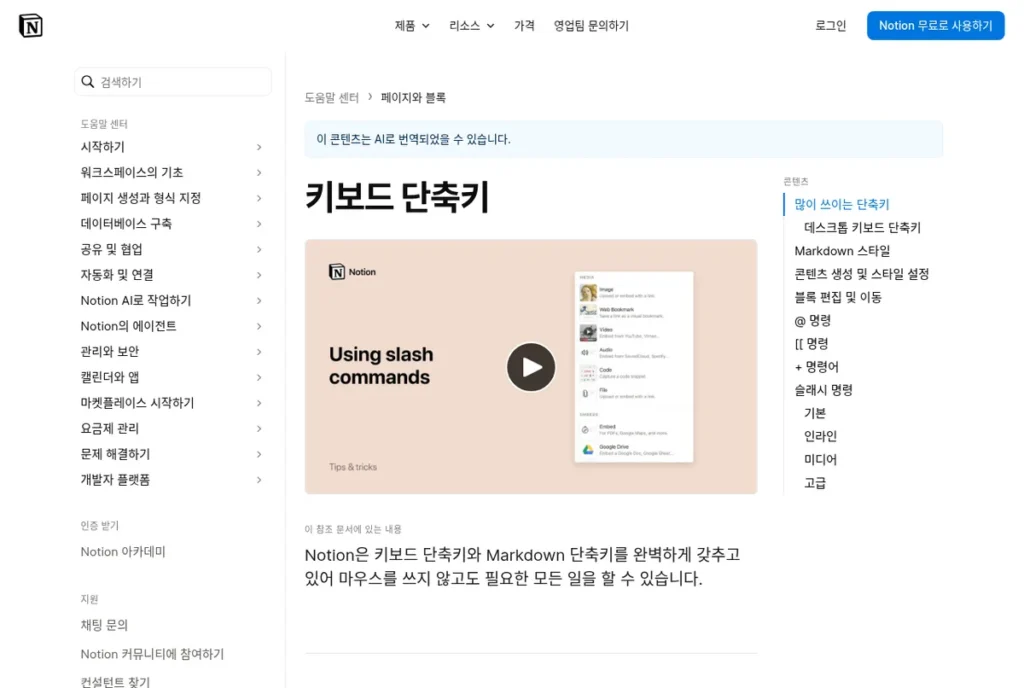Click the AI translation notice banner

(x=624, y=139)
